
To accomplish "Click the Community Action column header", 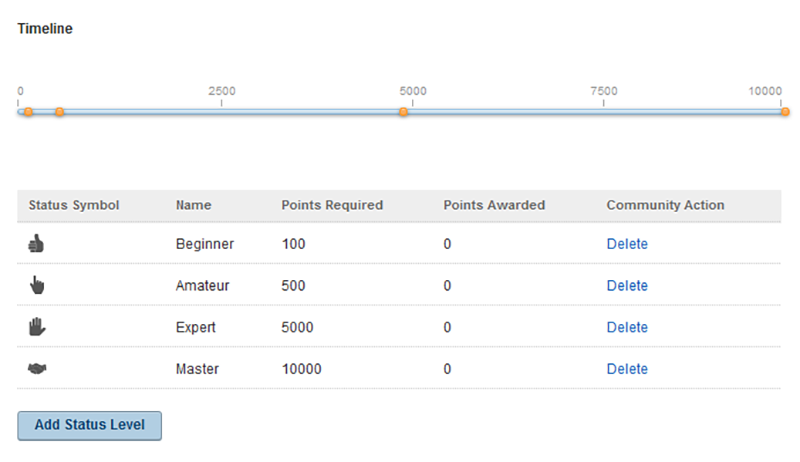I will click(x=665, y=205).
